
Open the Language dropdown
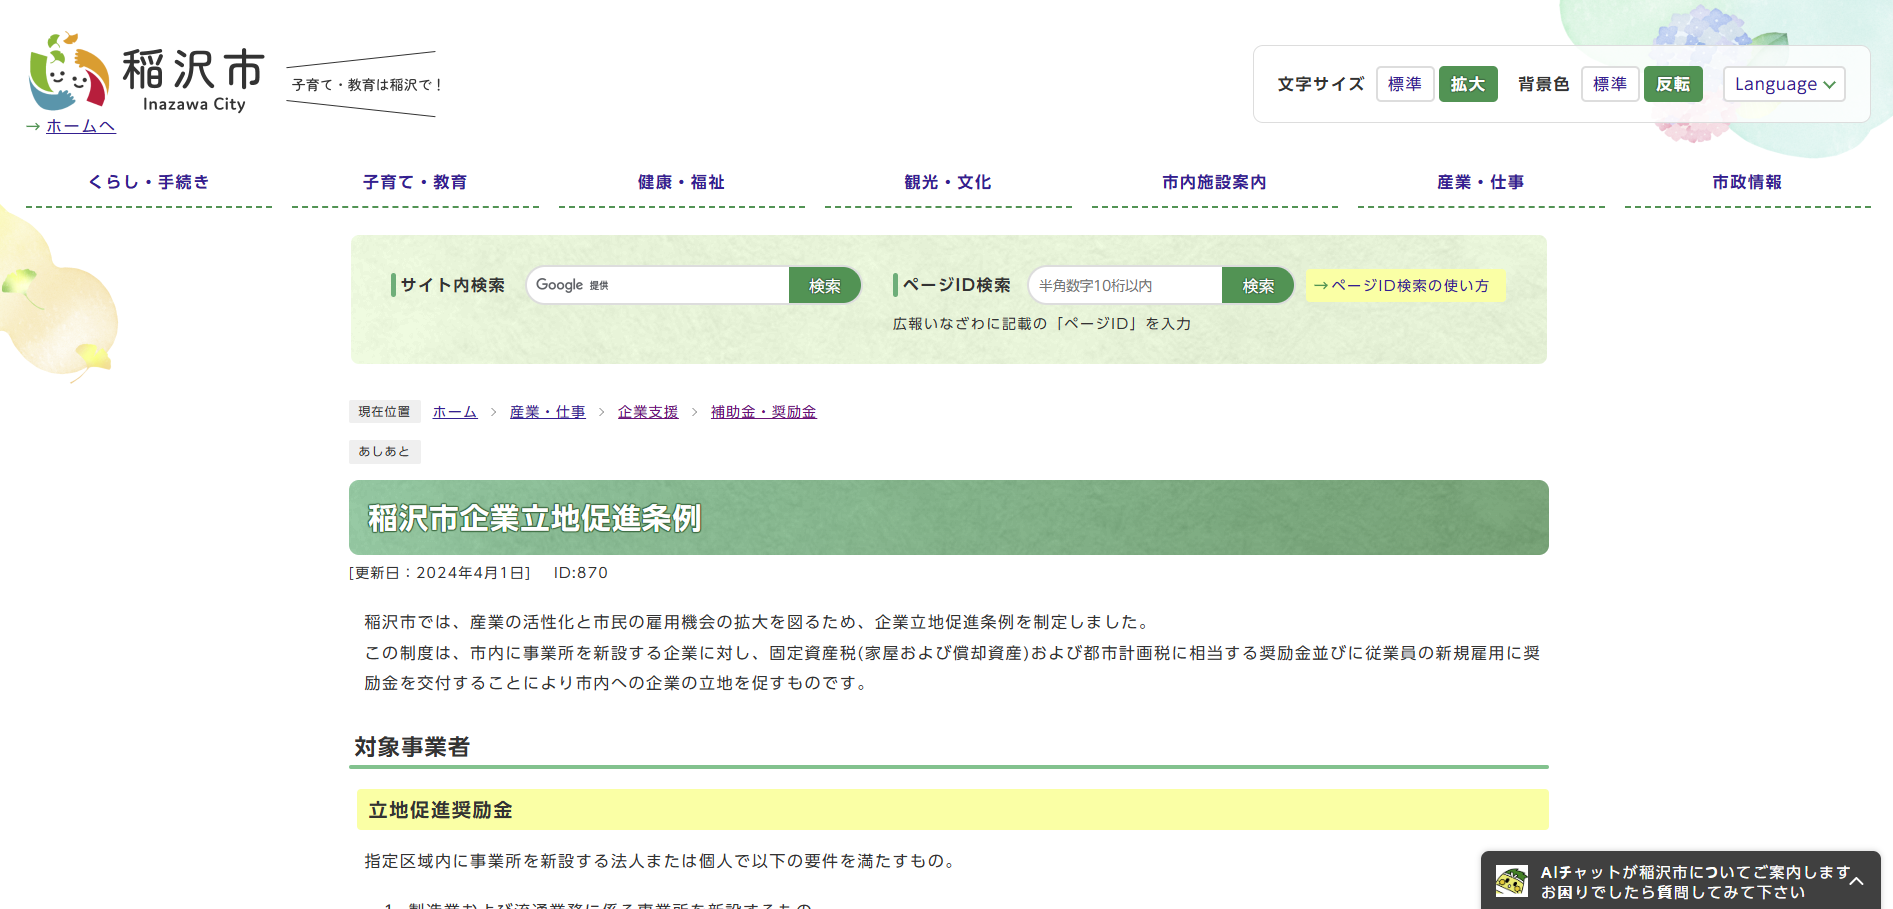click(1784, 84)
